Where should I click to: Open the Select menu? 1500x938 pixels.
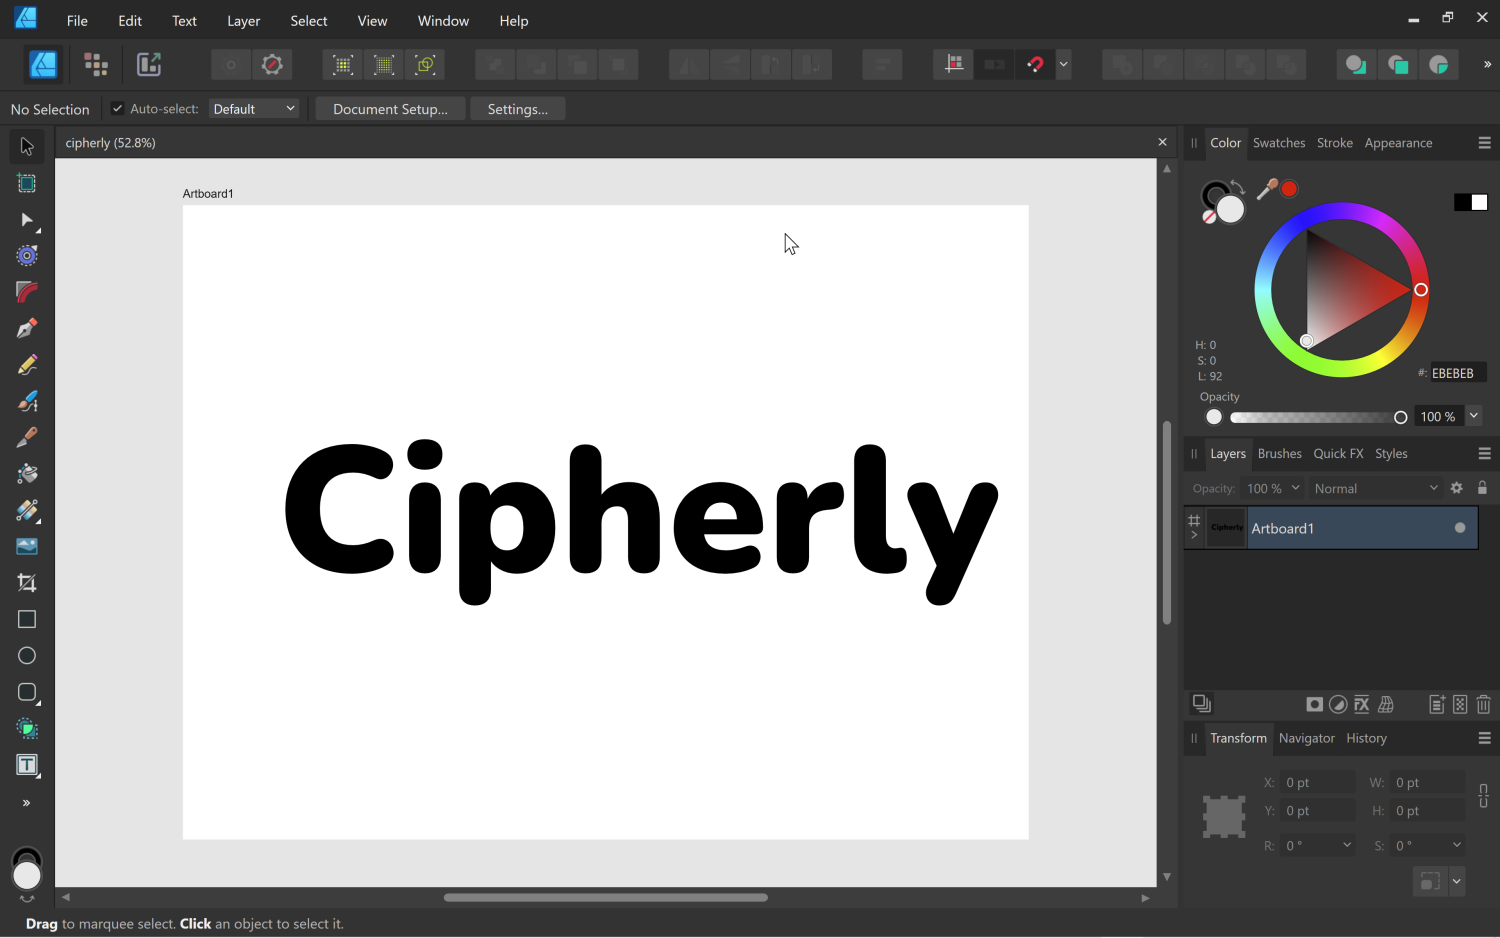tap(308, 20)
